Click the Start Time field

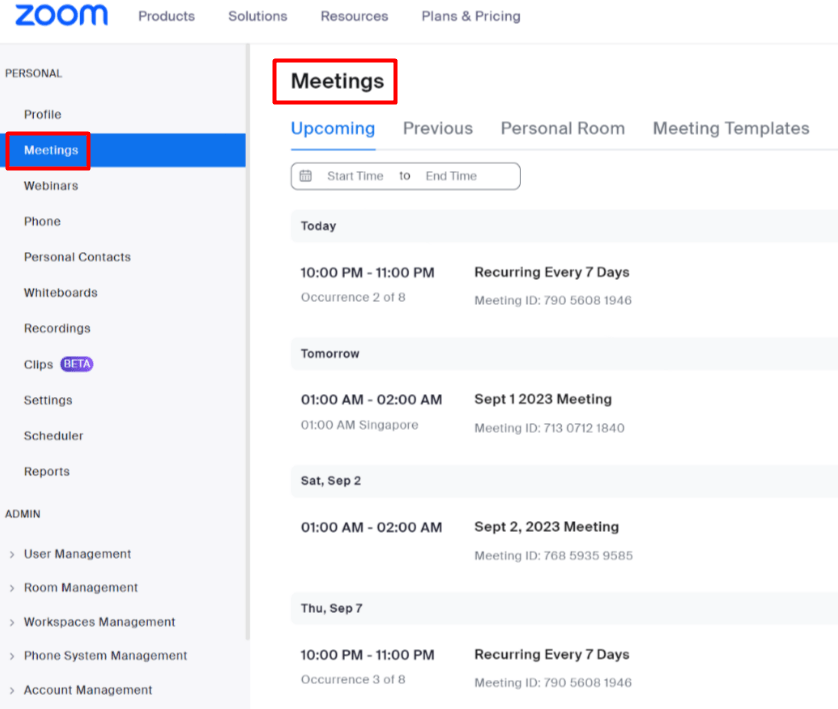(x=355, y=176)
